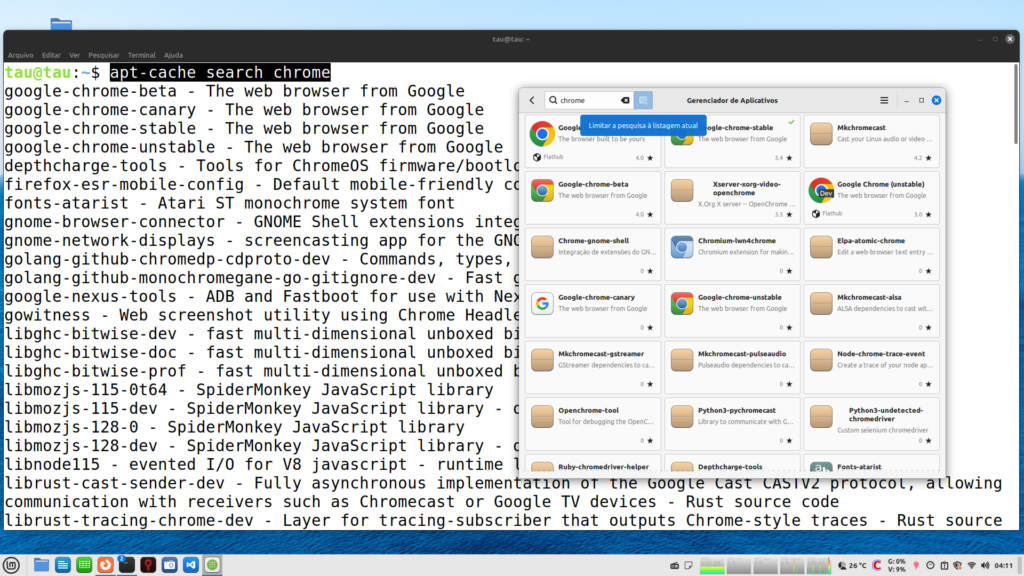Screen dimensions: 1024x576
Task: Open the terminal Ajuda menu
Action: [173, 55]
